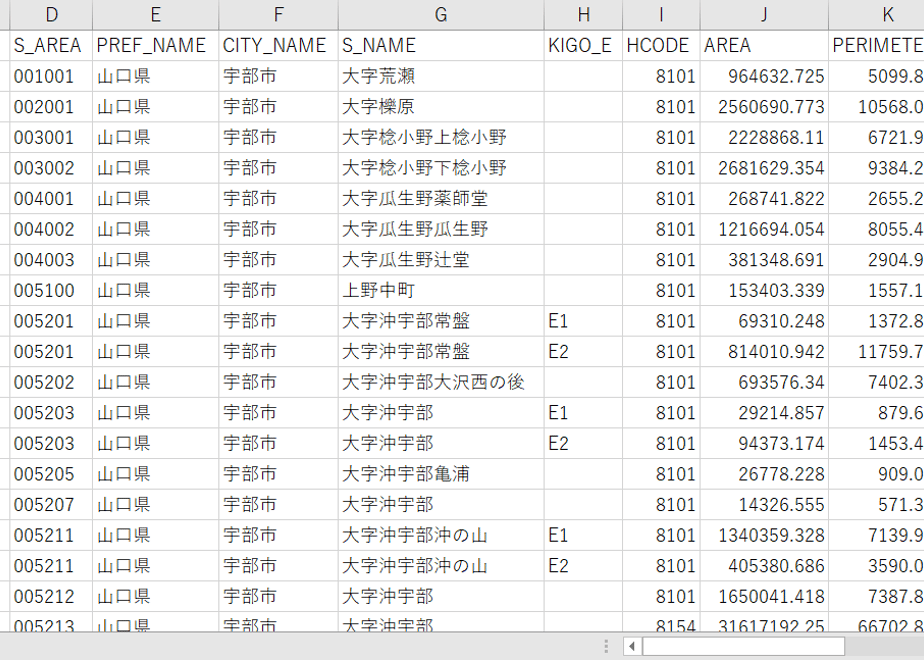Click AREA value 1216694.054
Viewport: 924px width, 660px height.
point(764,229)
